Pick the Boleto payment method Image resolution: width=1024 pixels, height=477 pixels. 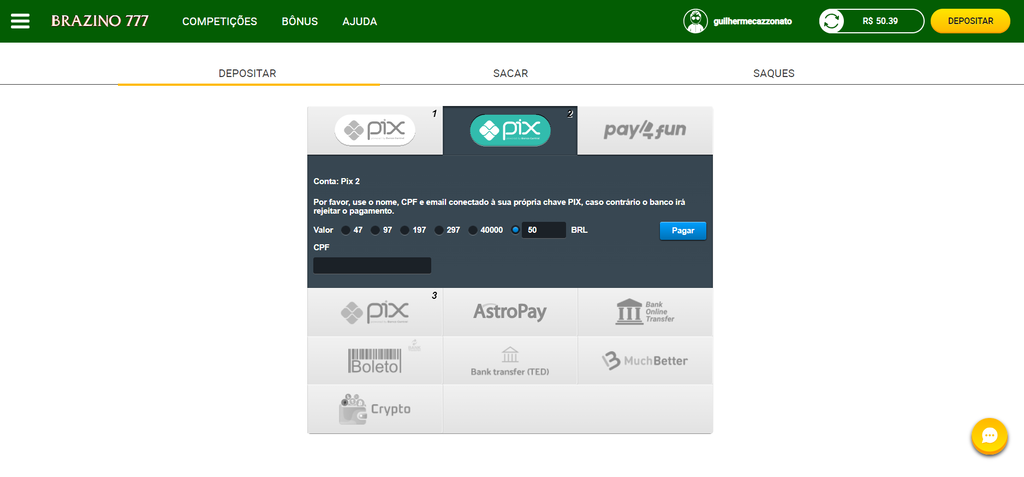pos(375,361)
